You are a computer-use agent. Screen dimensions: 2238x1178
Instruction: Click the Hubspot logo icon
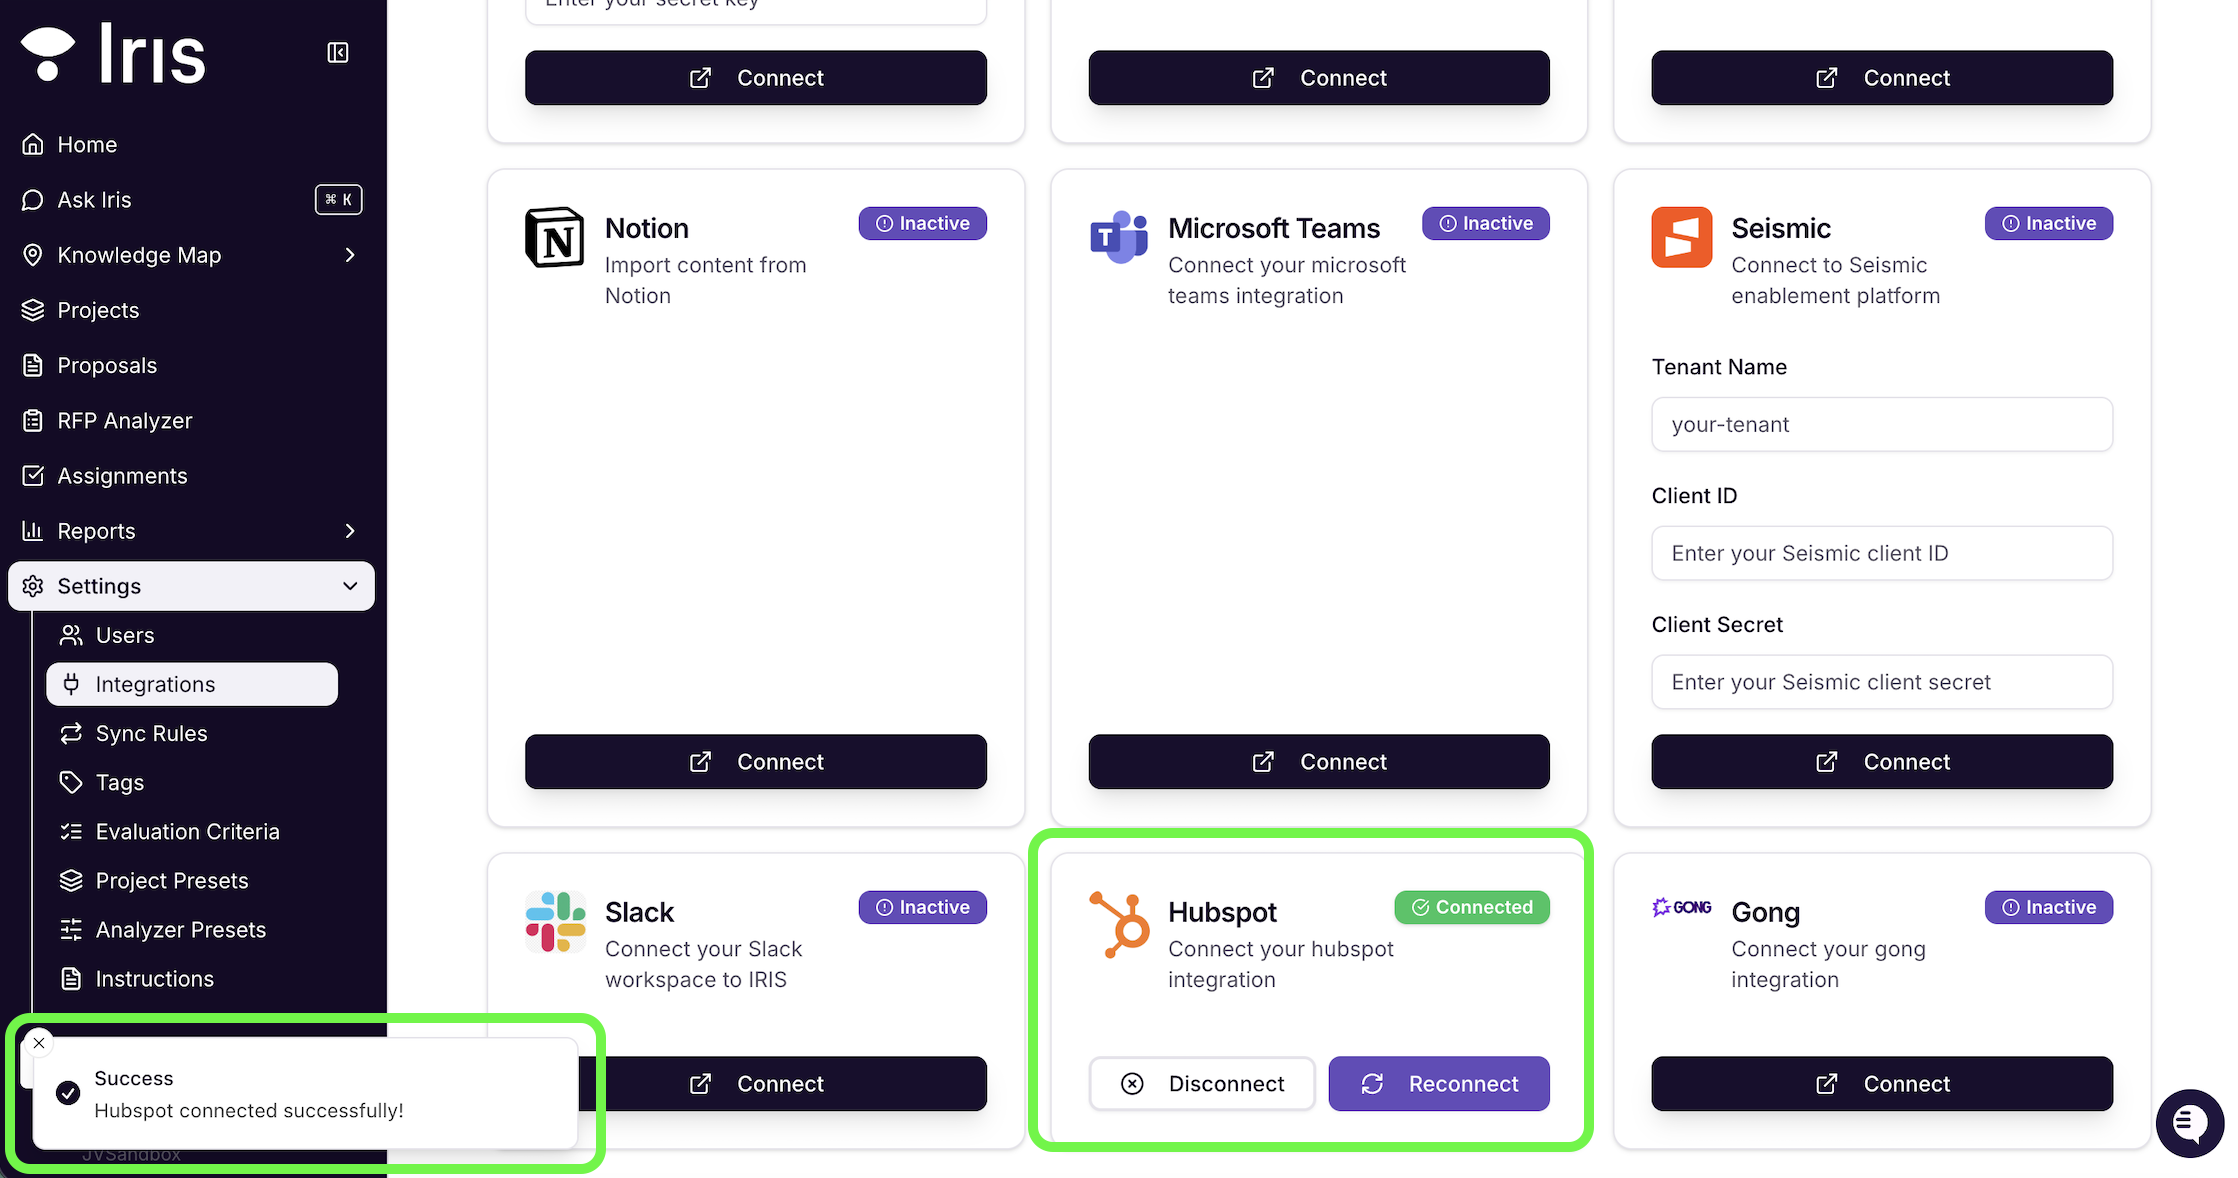[1119, 924]
